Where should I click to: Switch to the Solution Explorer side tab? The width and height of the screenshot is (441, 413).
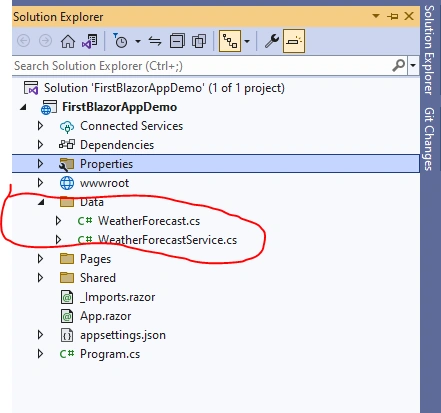coord(429,50)
